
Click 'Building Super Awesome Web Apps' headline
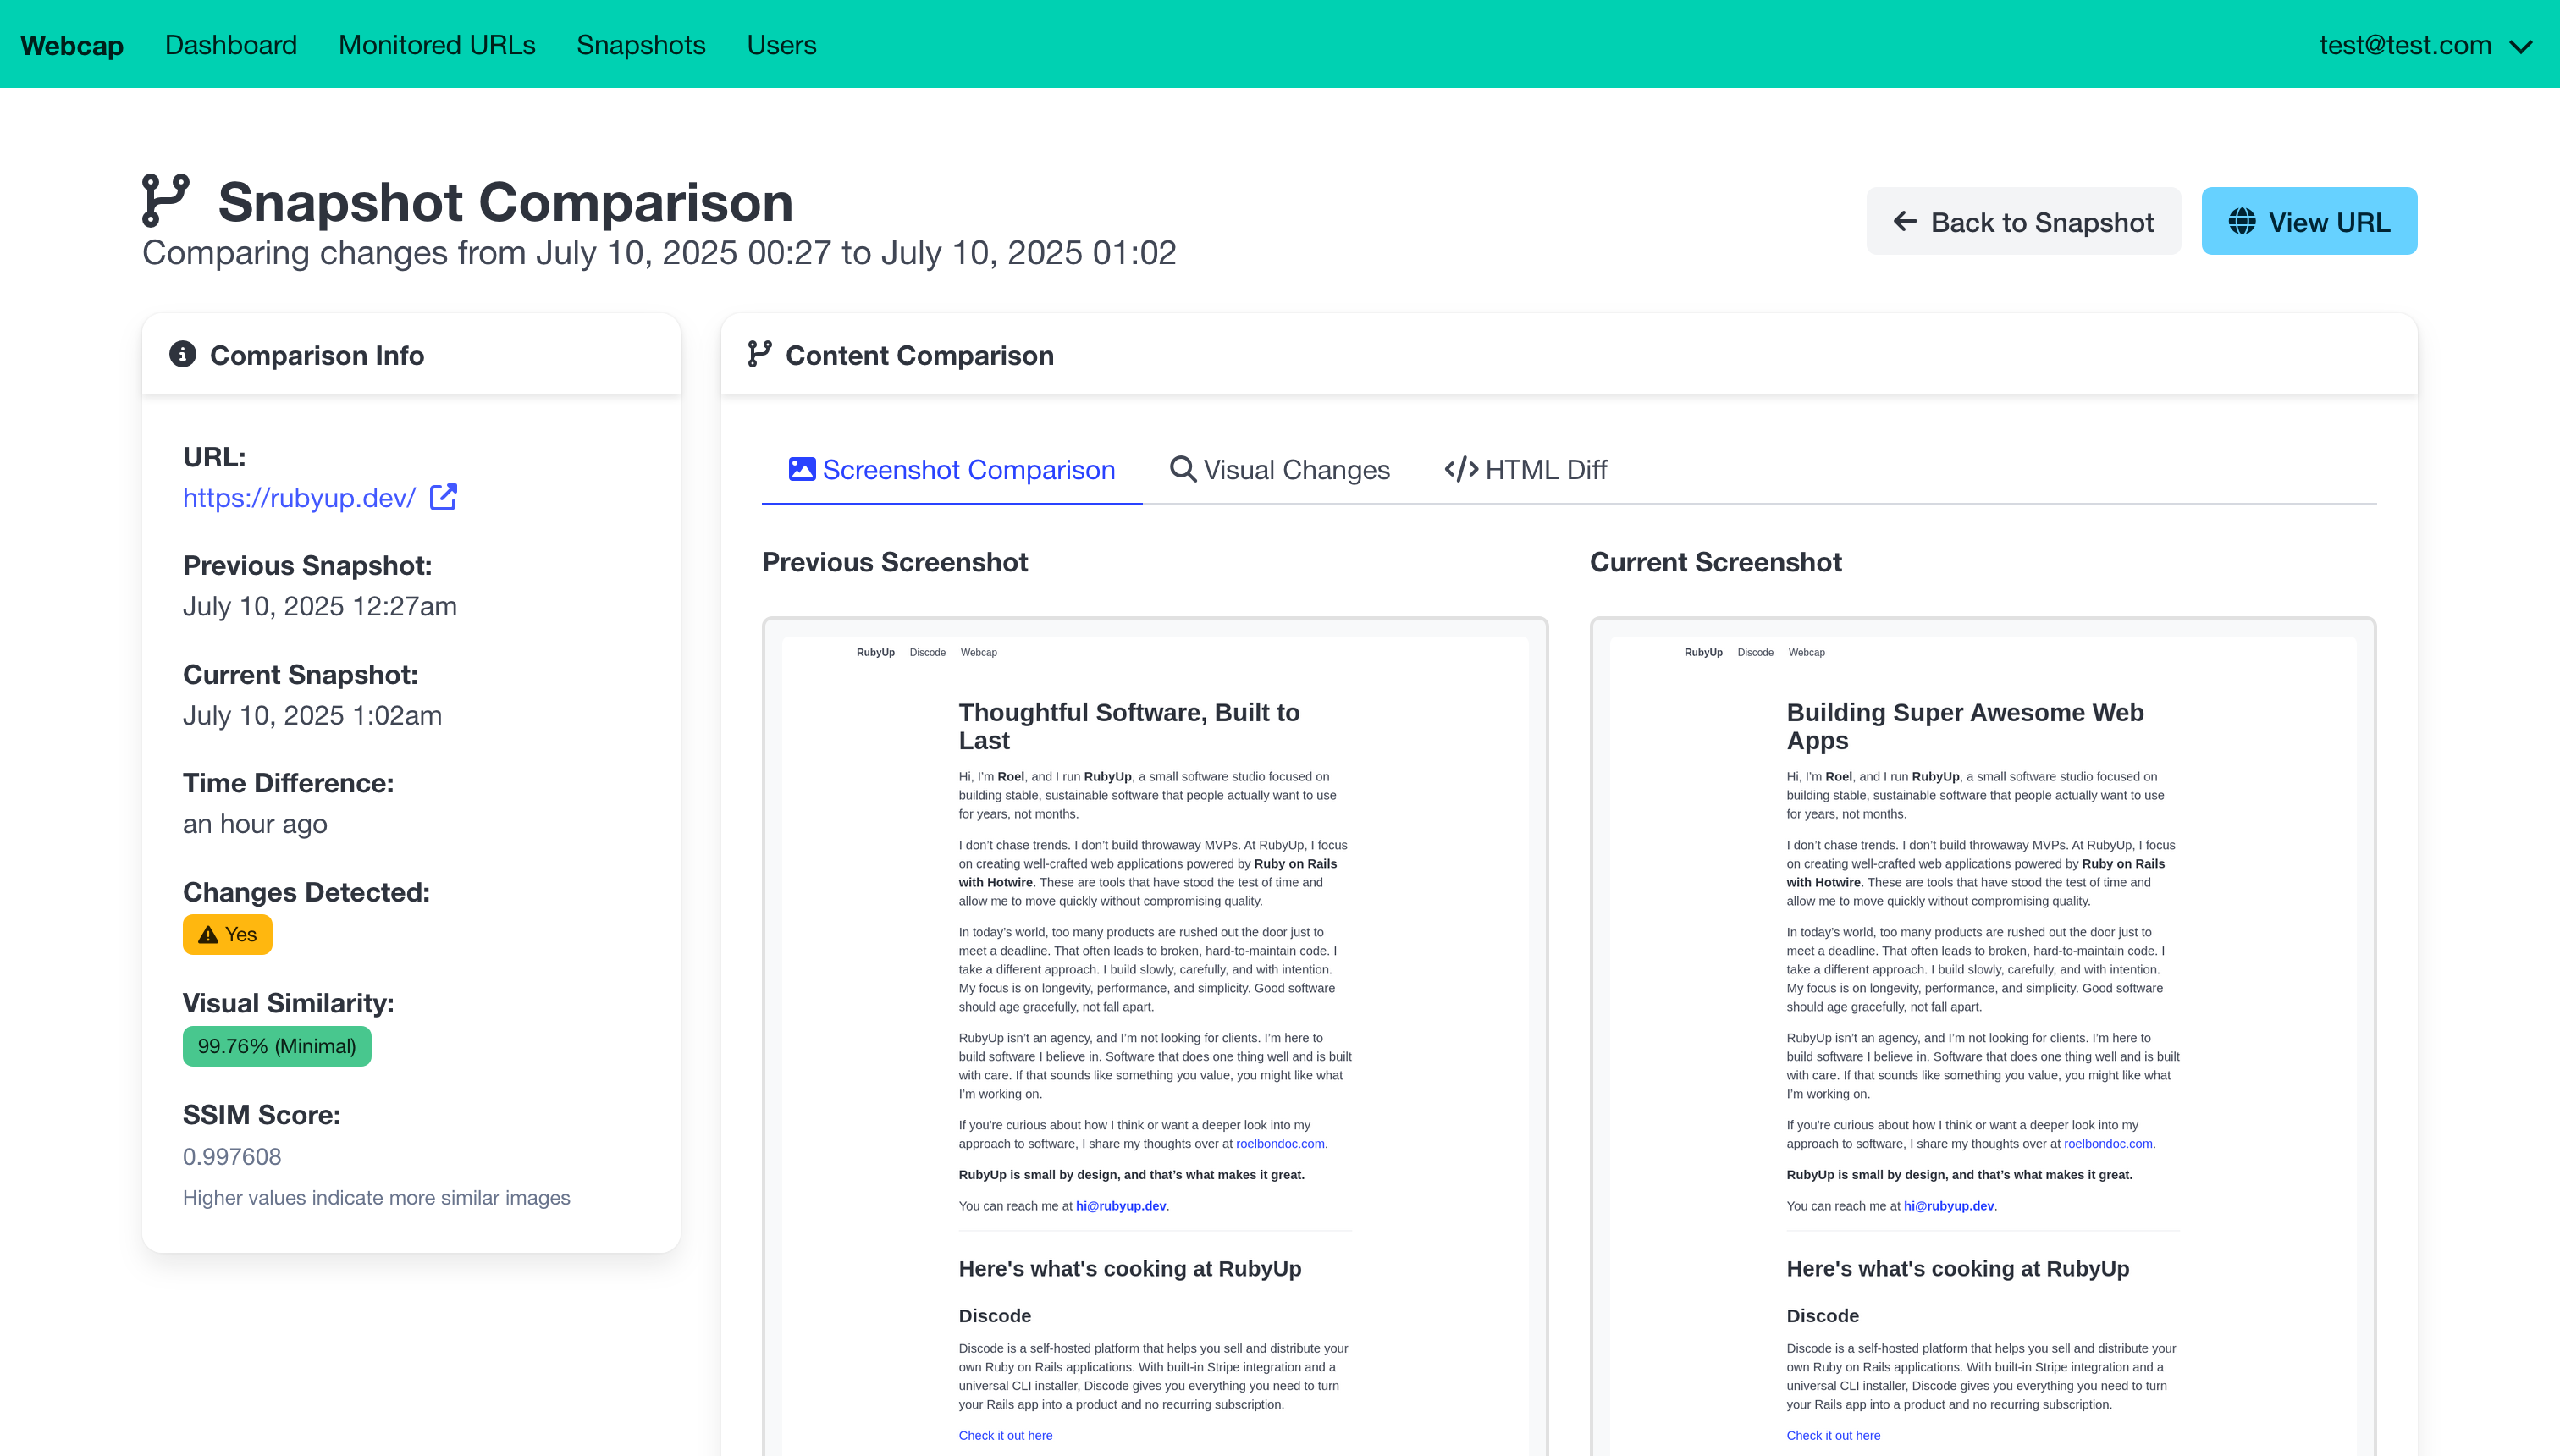tap(1965, 726)
